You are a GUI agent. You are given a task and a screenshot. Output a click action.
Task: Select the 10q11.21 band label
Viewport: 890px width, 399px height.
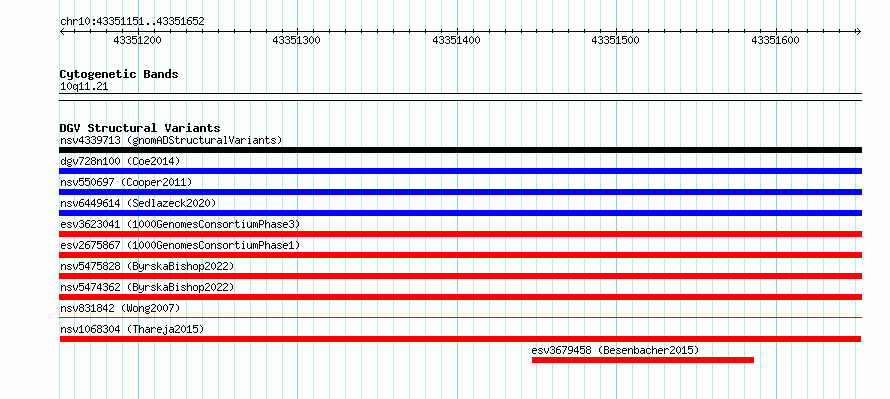(84, 87)
